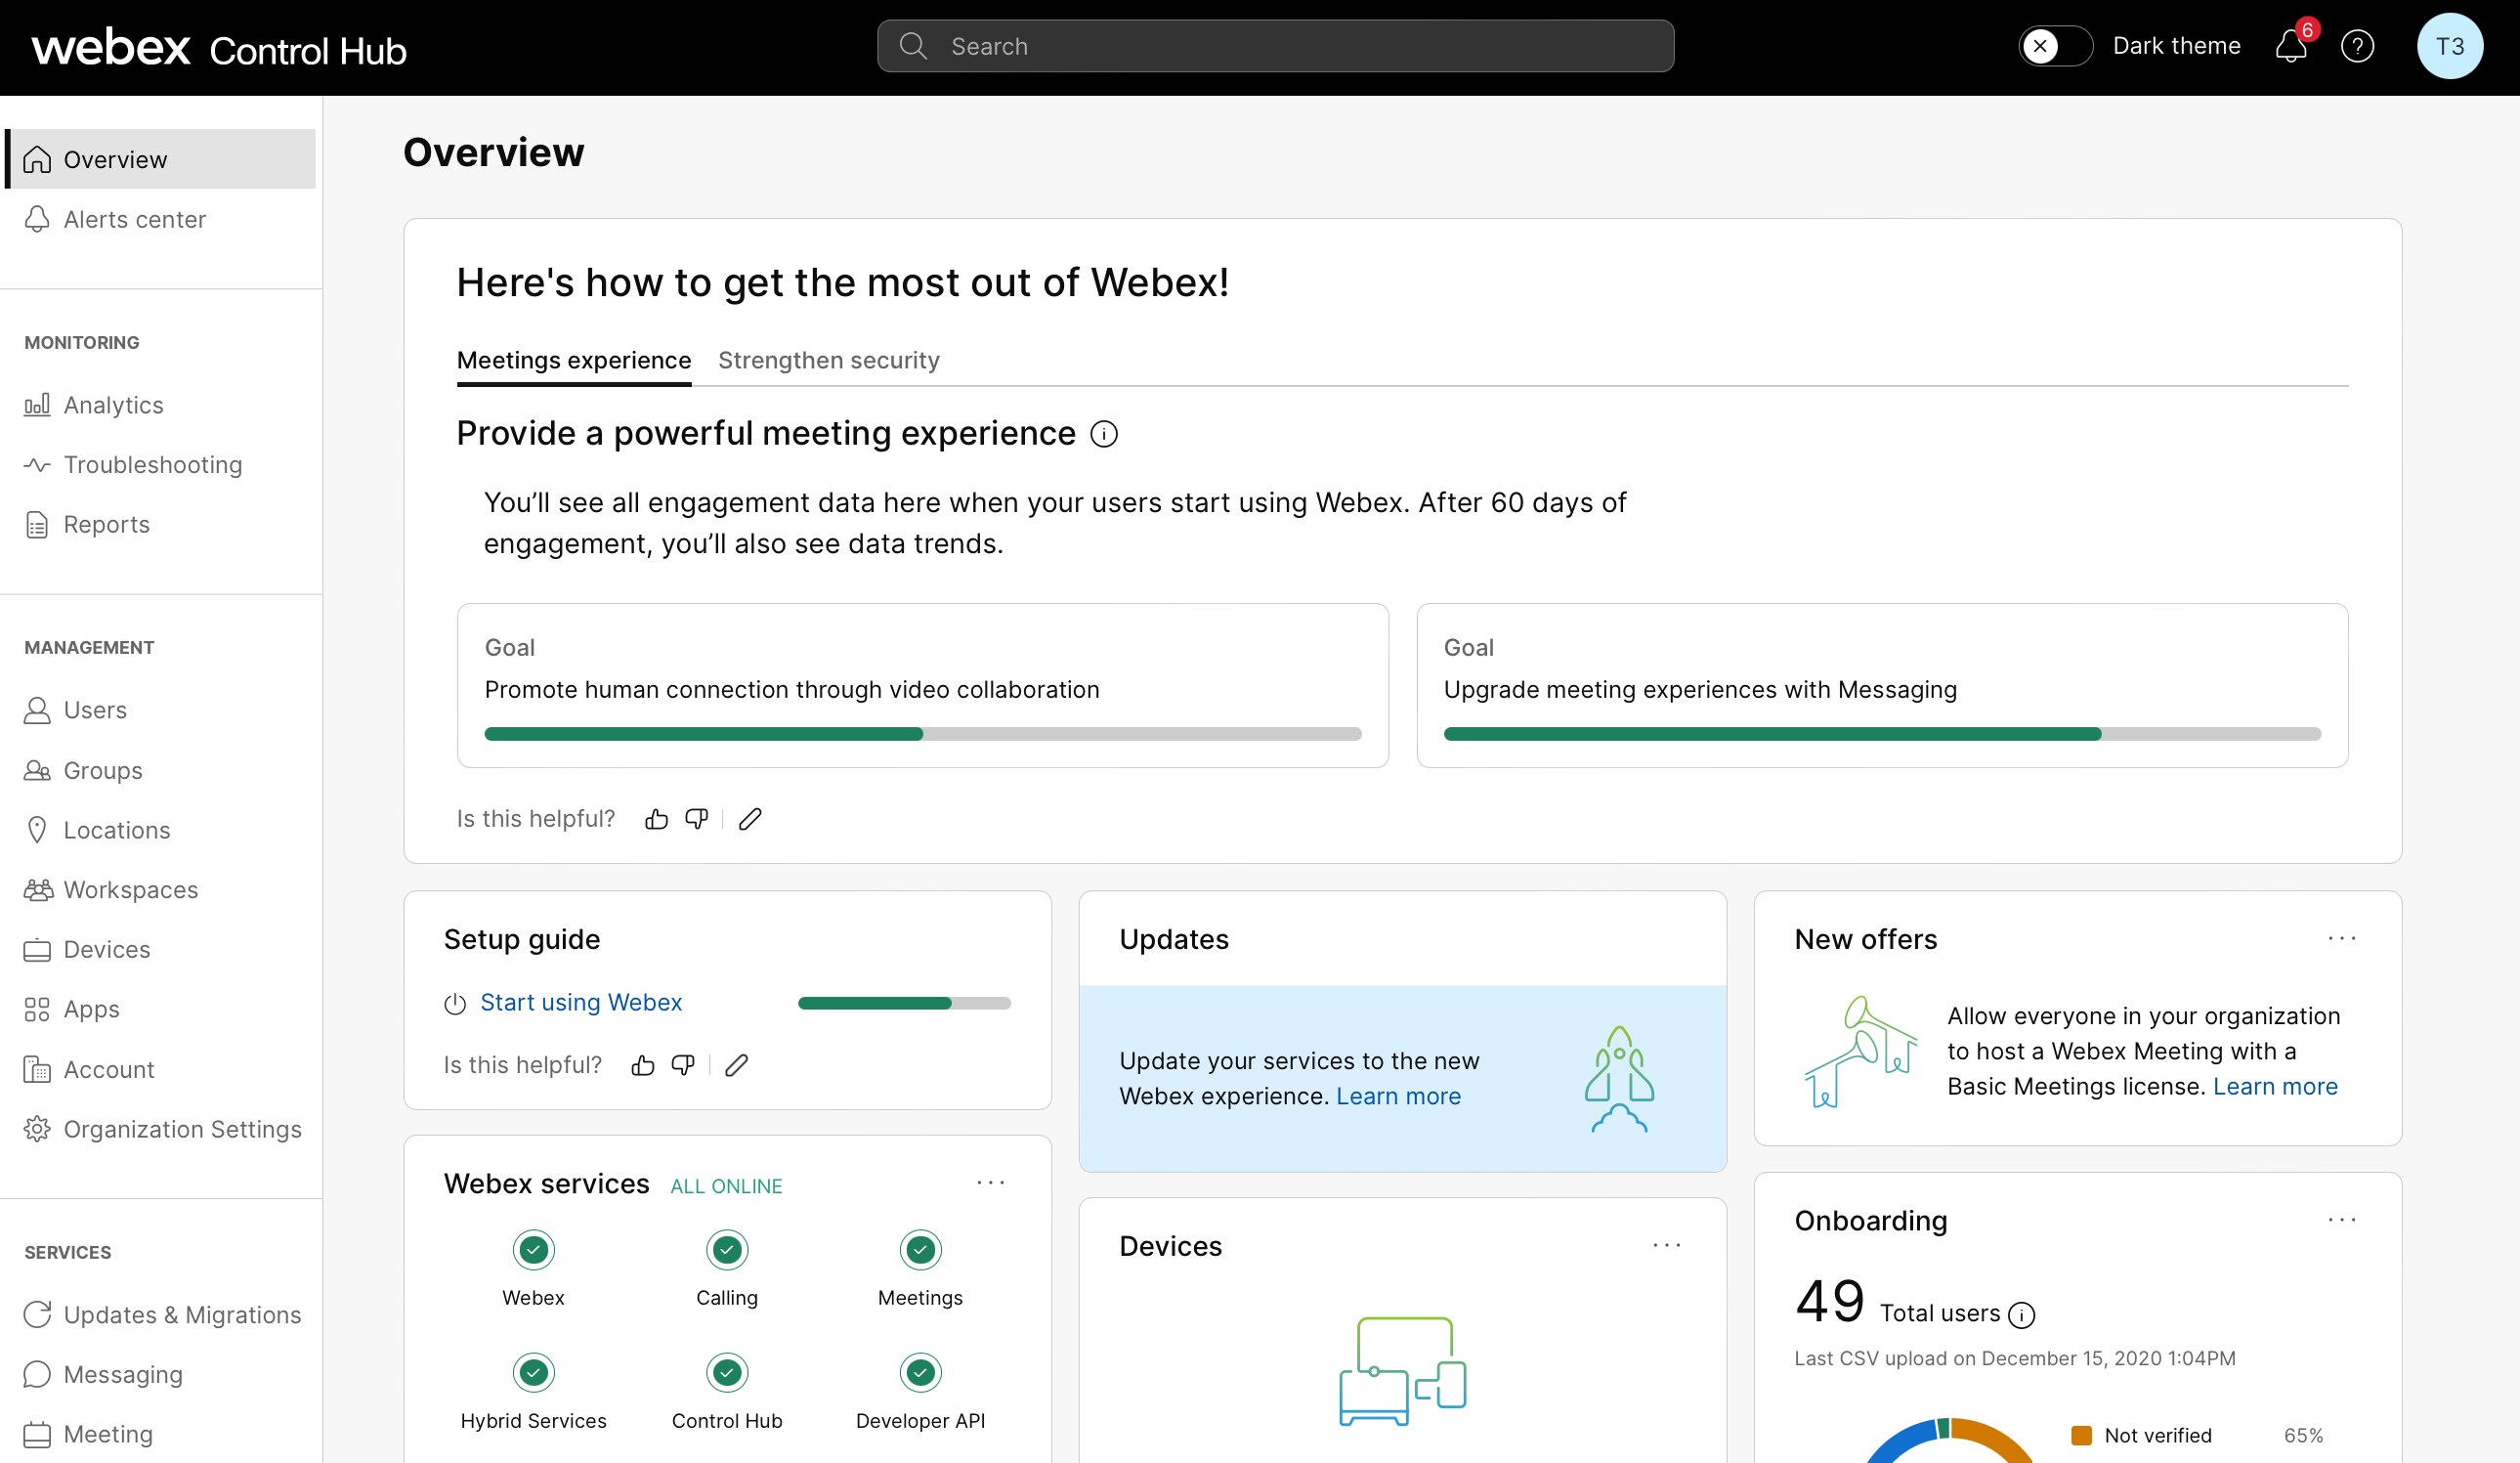Open the Onboarding card ellipsis menu
The image size is (2520, 1463).
pyautogui.click(x=2341, y=1220)
